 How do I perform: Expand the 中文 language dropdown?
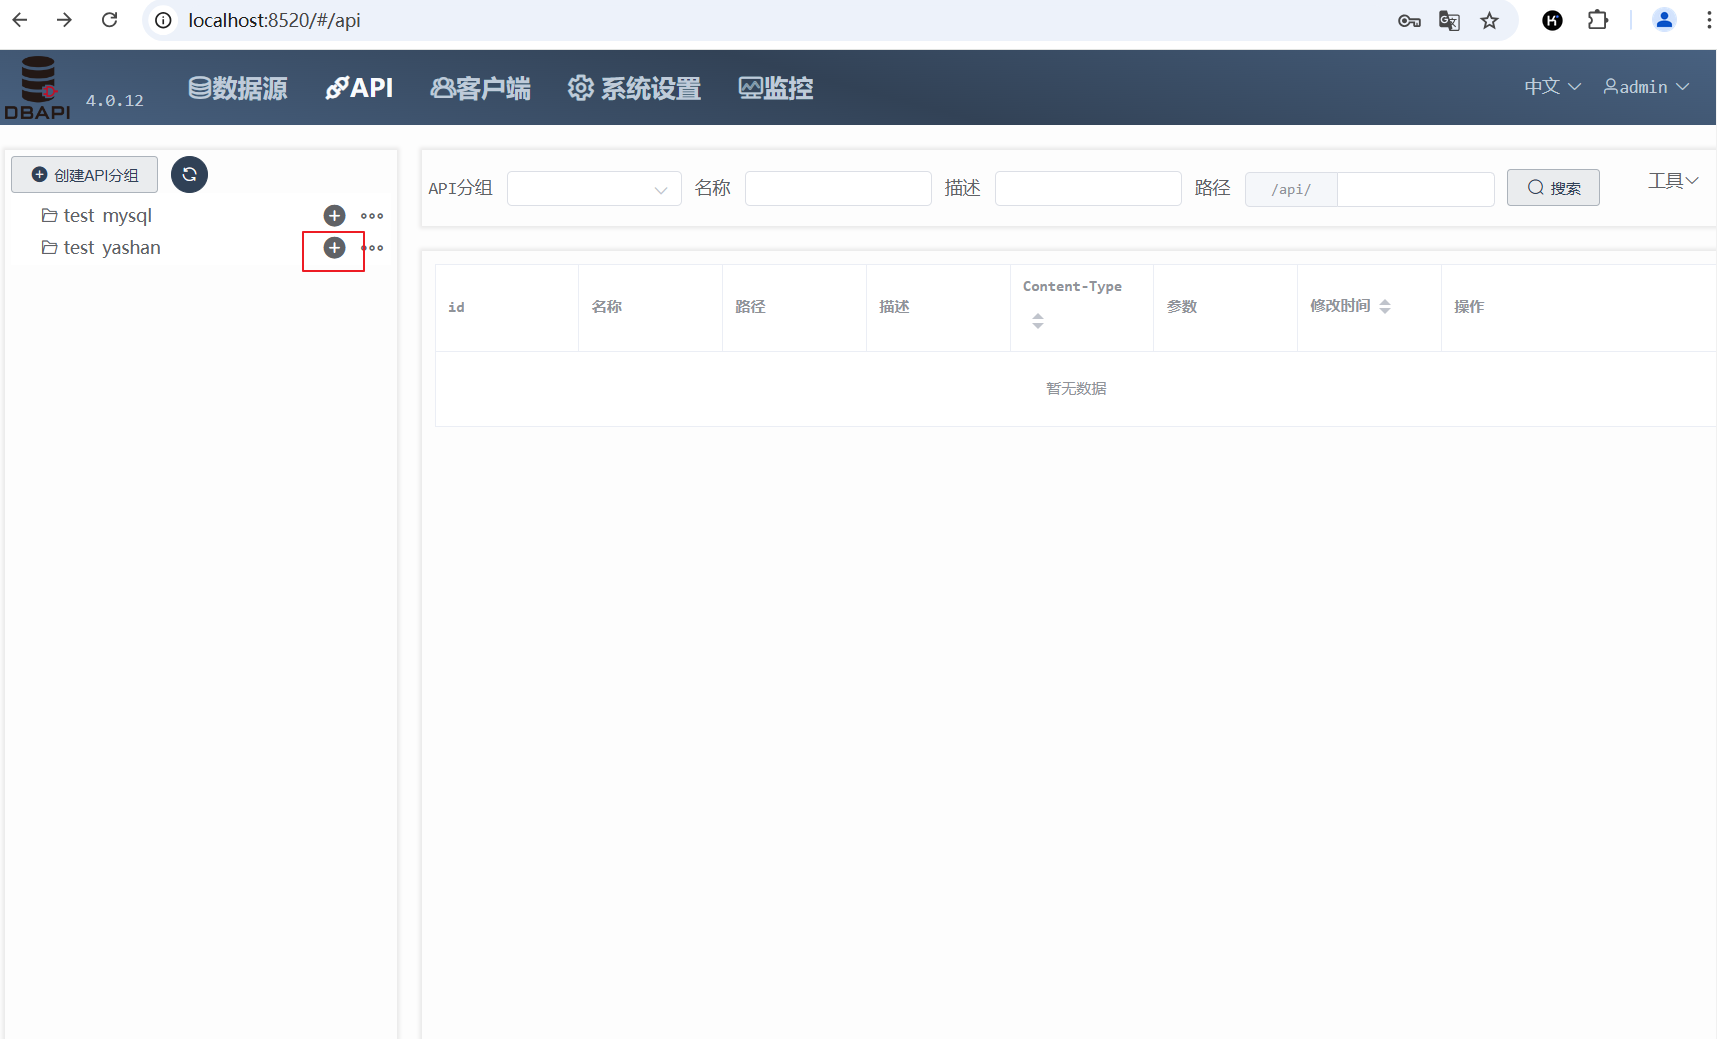click(x=1551, y=87)
